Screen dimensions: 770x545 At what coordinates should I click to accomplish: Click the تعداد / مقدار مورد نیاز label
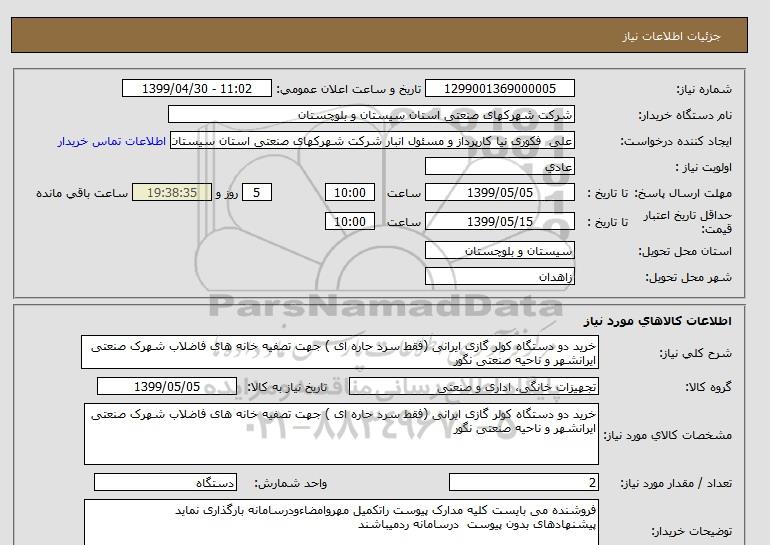[x=676, y=484]
